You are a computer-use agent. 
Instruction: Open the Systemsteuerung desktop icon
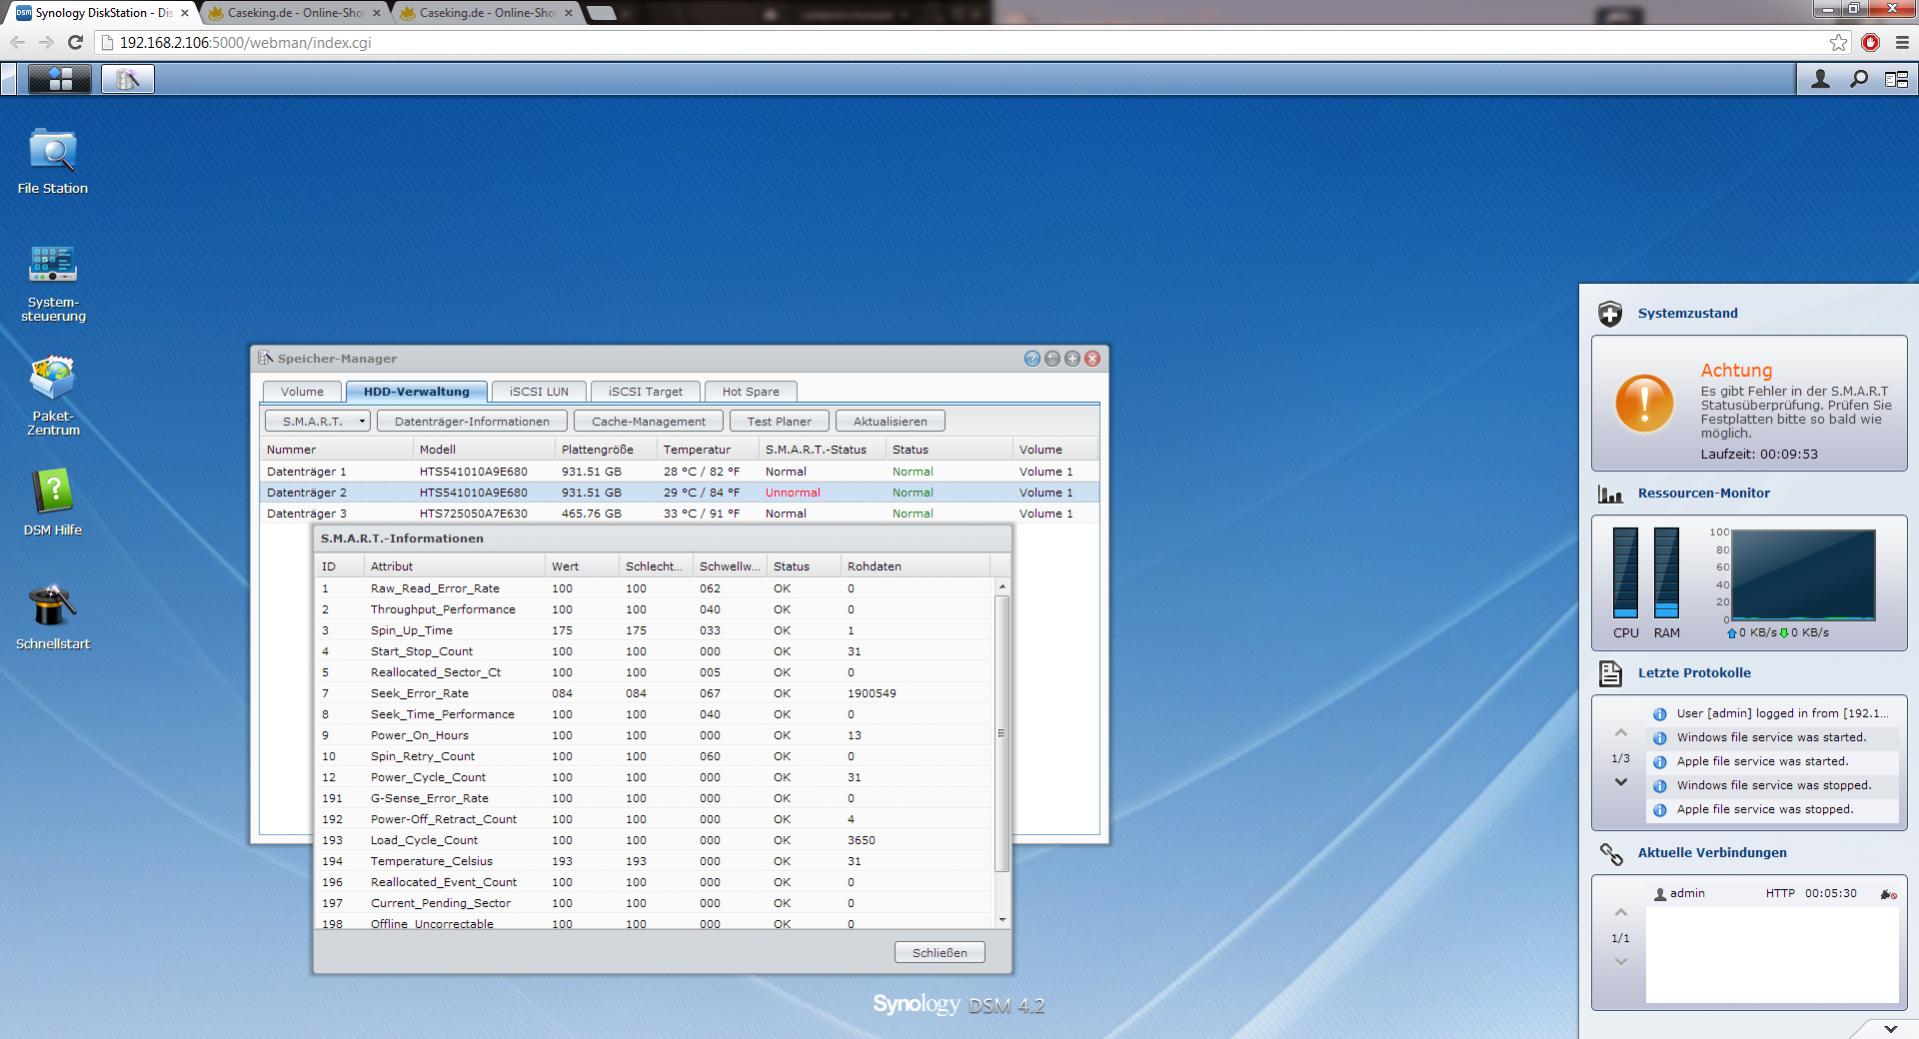coord(53,284)
